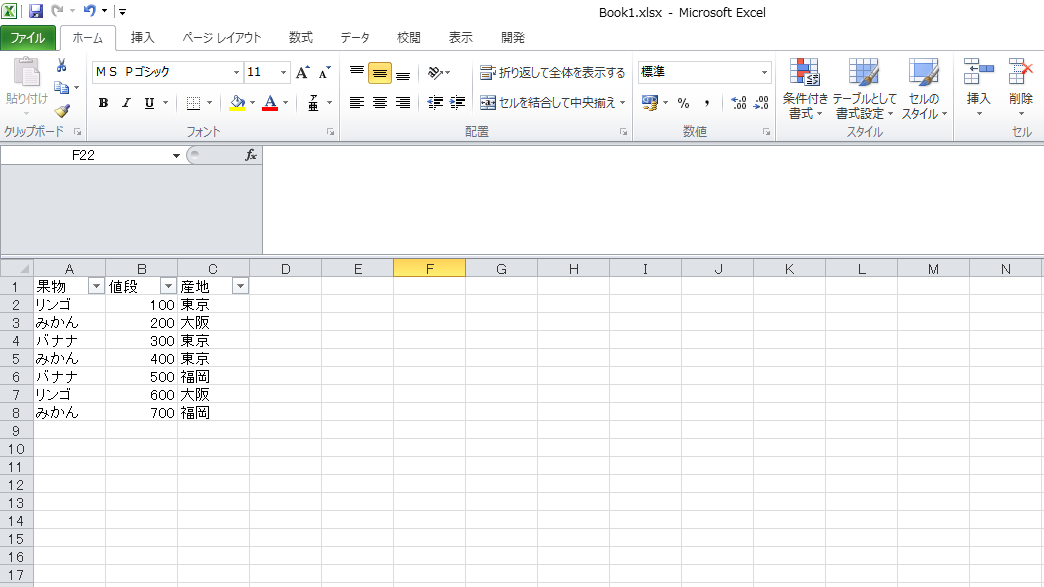The width and height of the screenshot is (1044, 587).
Task: Click セルを結合して中央揃え merge button
Action: [547, 102]
